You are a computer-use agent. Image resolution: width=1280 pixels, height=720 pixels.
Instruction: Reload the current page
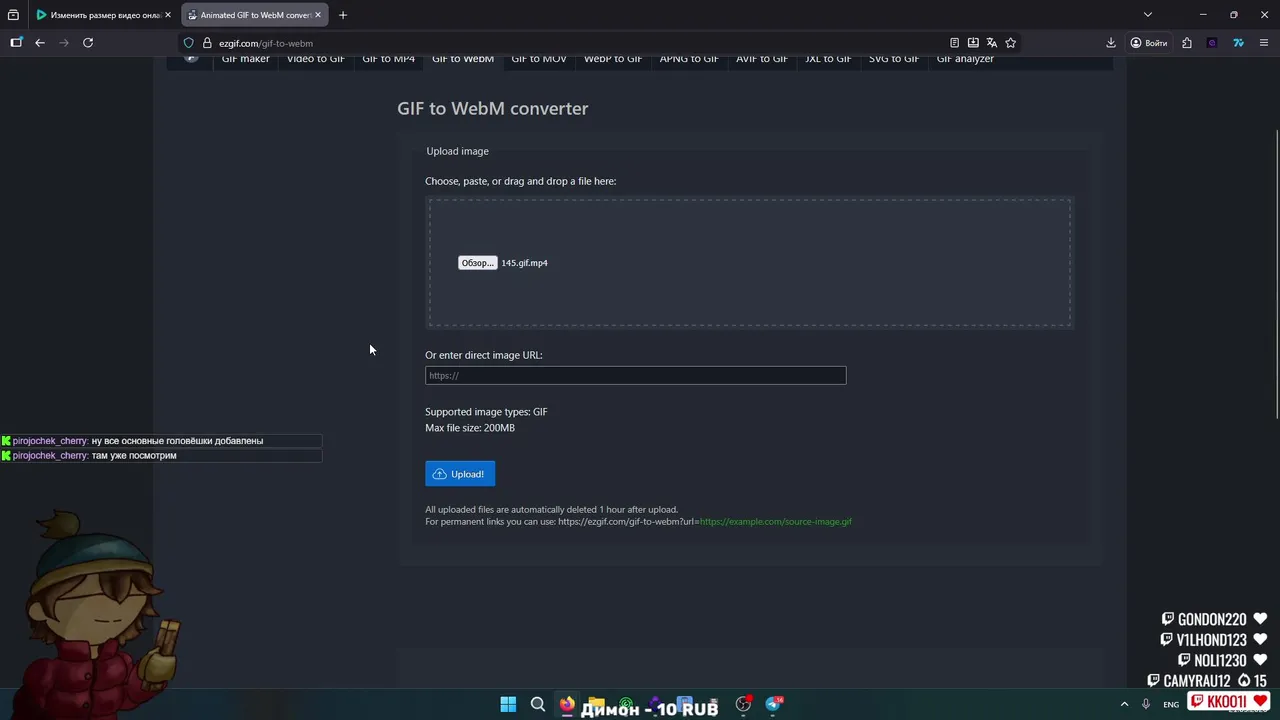pos(88,43)
